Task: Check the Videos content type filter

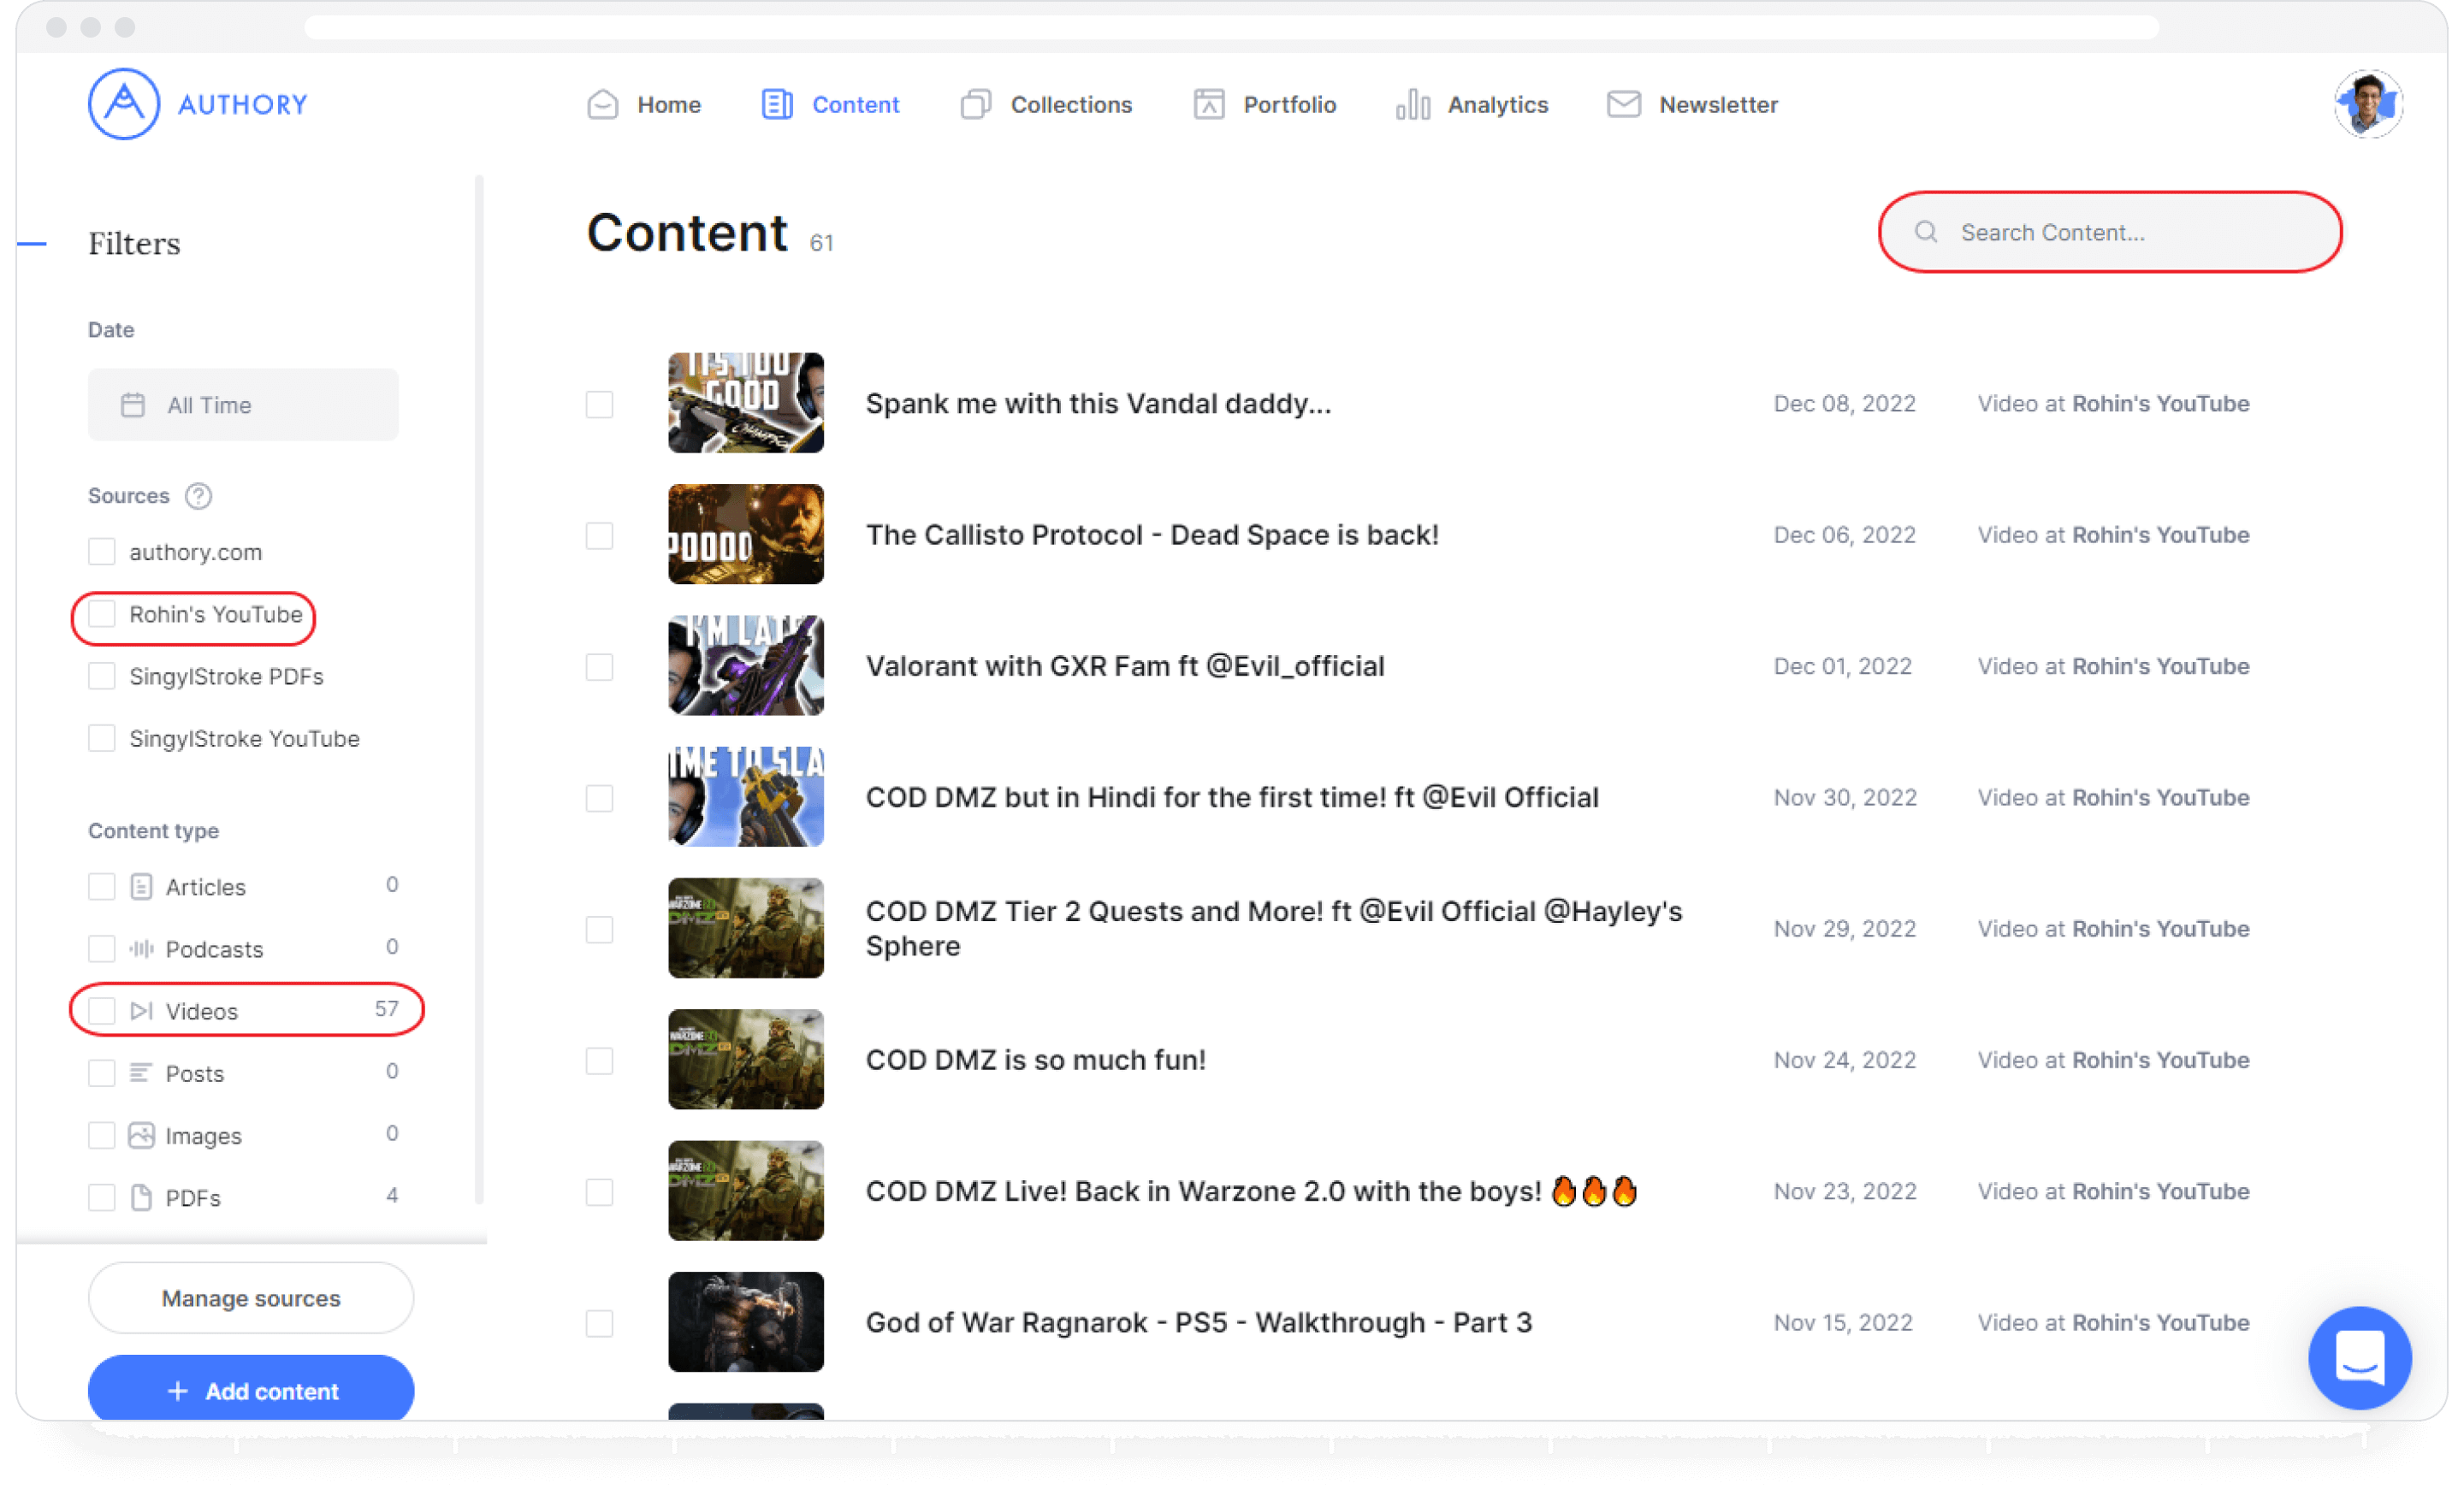Action: click(101, 1010)
